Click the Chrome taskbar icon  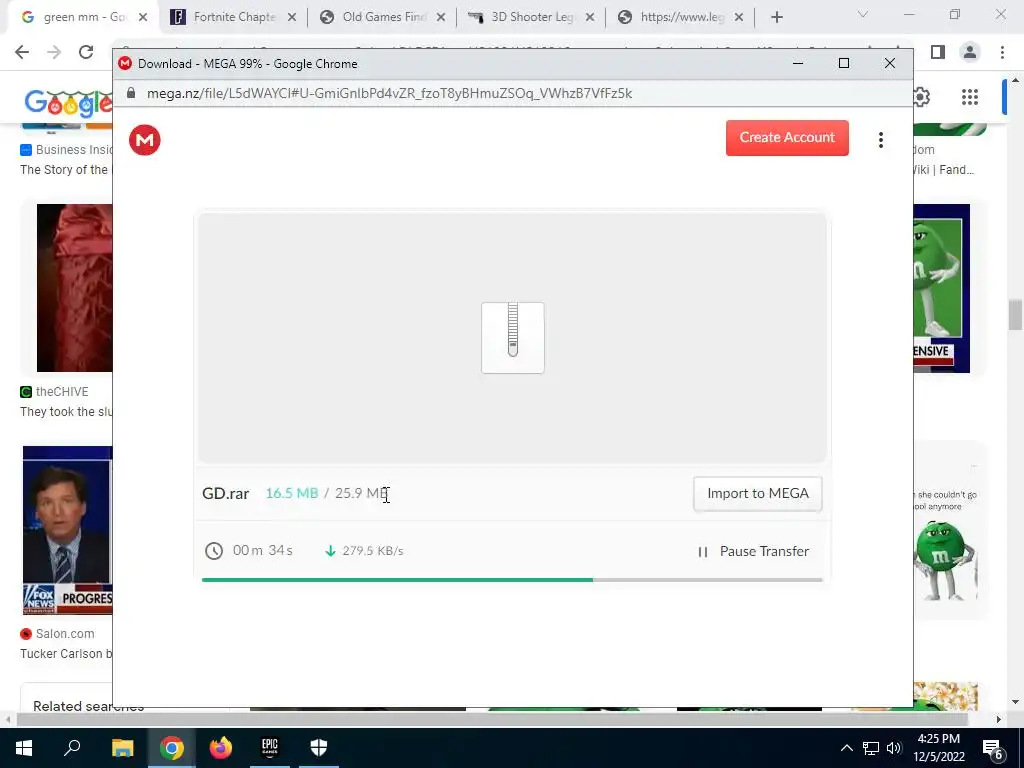[172, 748]
